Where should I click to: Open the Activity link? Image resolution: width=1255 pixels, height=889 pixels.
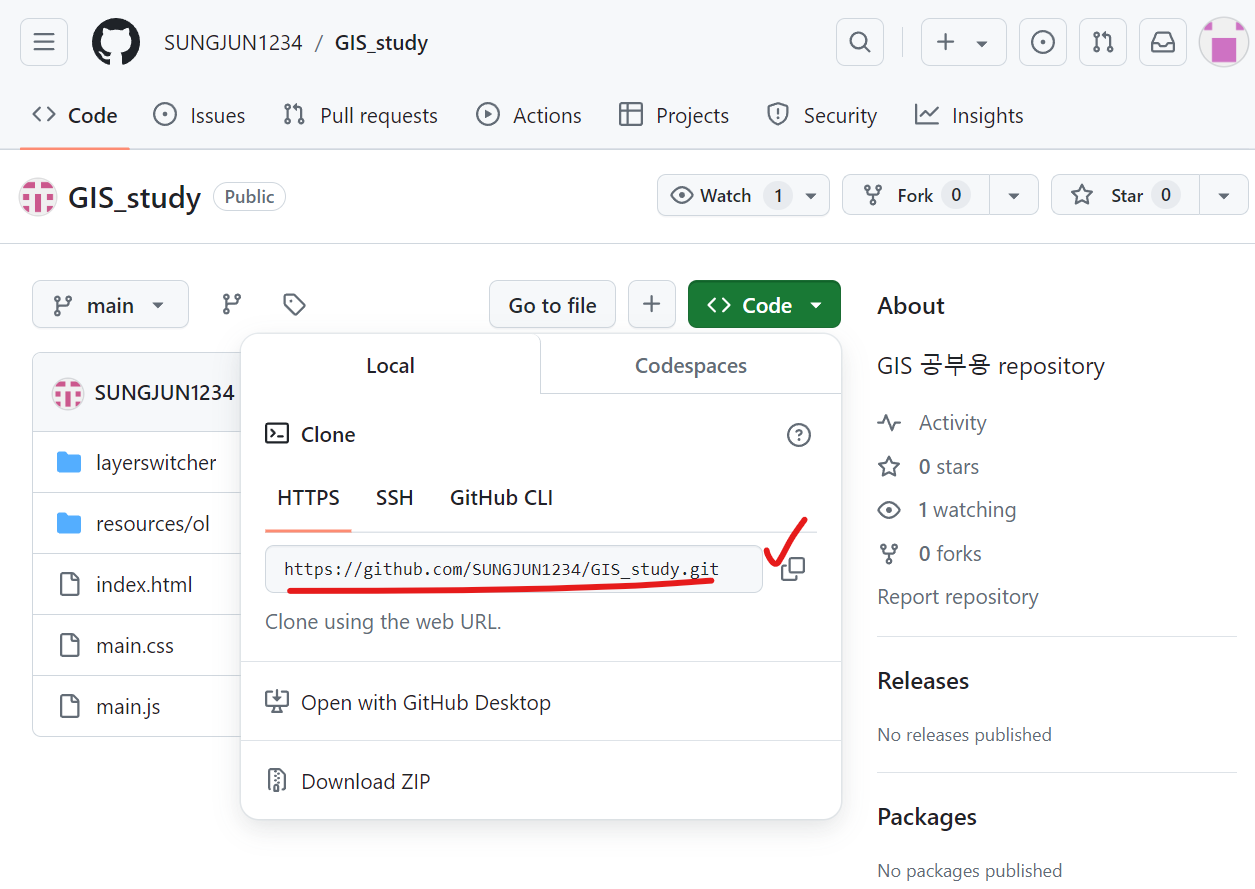pyautogui.click(x=952, y=423)
